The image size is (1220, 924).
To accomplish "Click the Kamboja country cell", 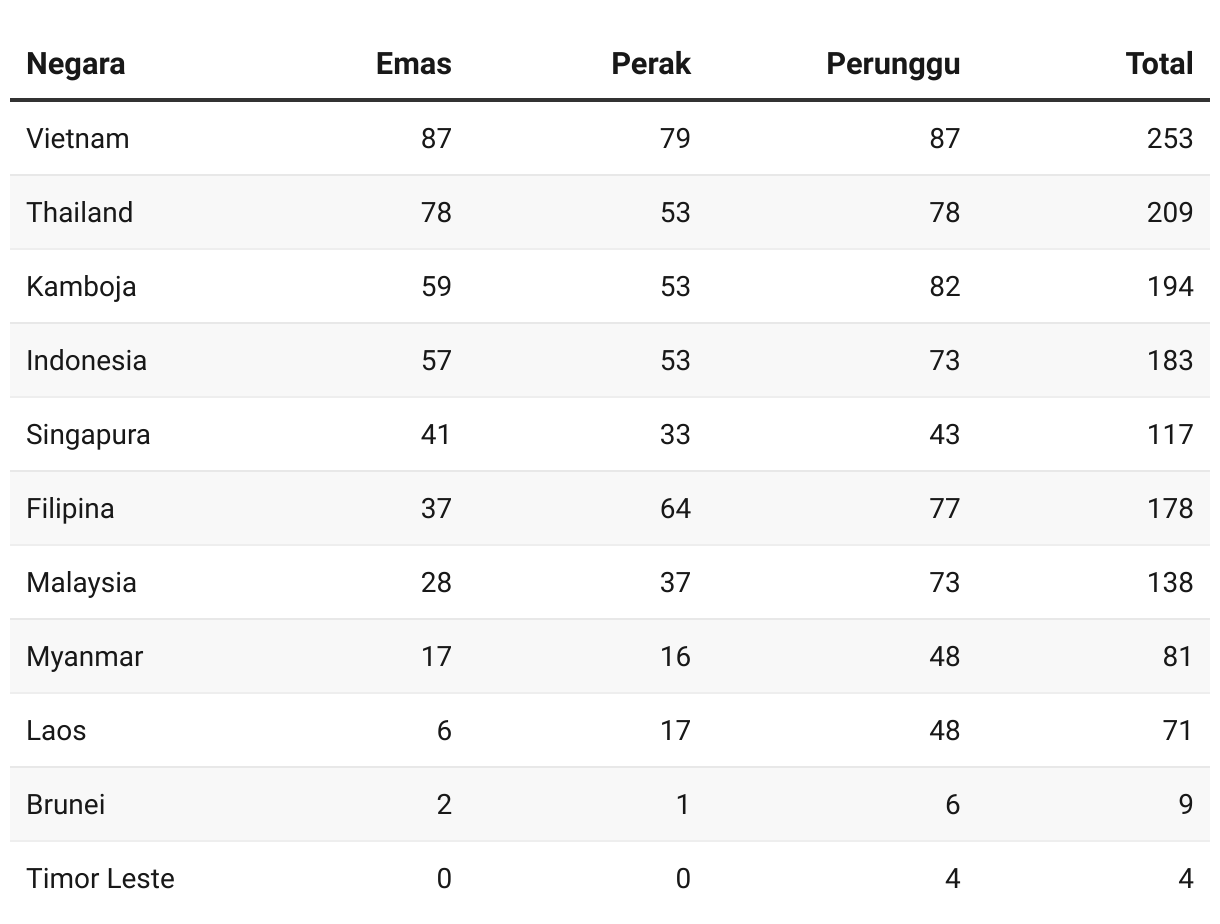I will tap(81, 286).
